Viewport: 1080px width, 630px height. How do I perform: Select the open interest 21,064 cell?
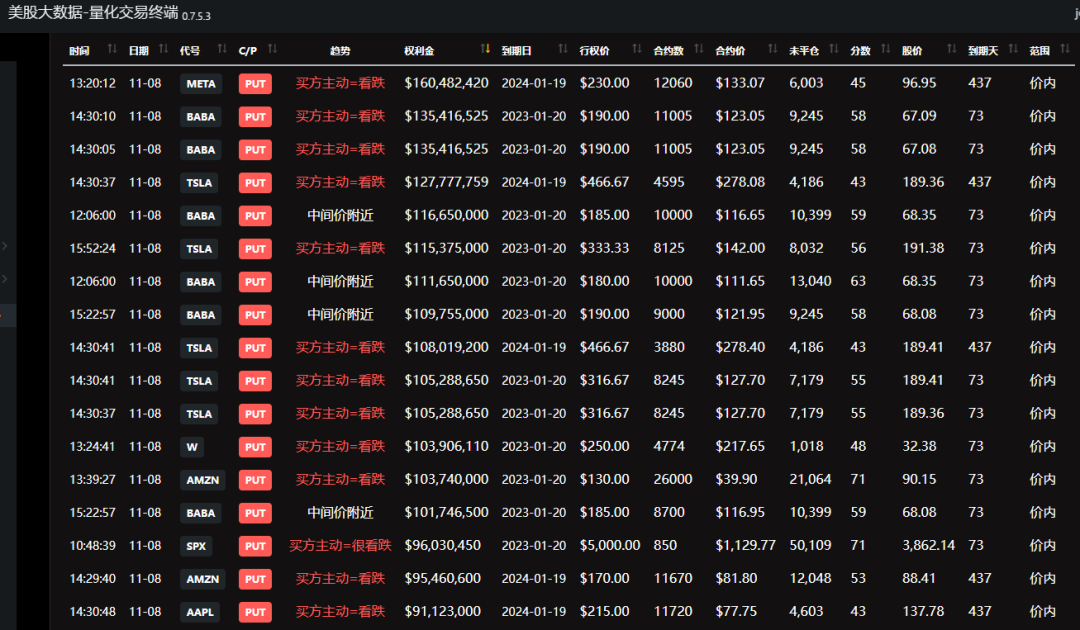click(810, 480)
